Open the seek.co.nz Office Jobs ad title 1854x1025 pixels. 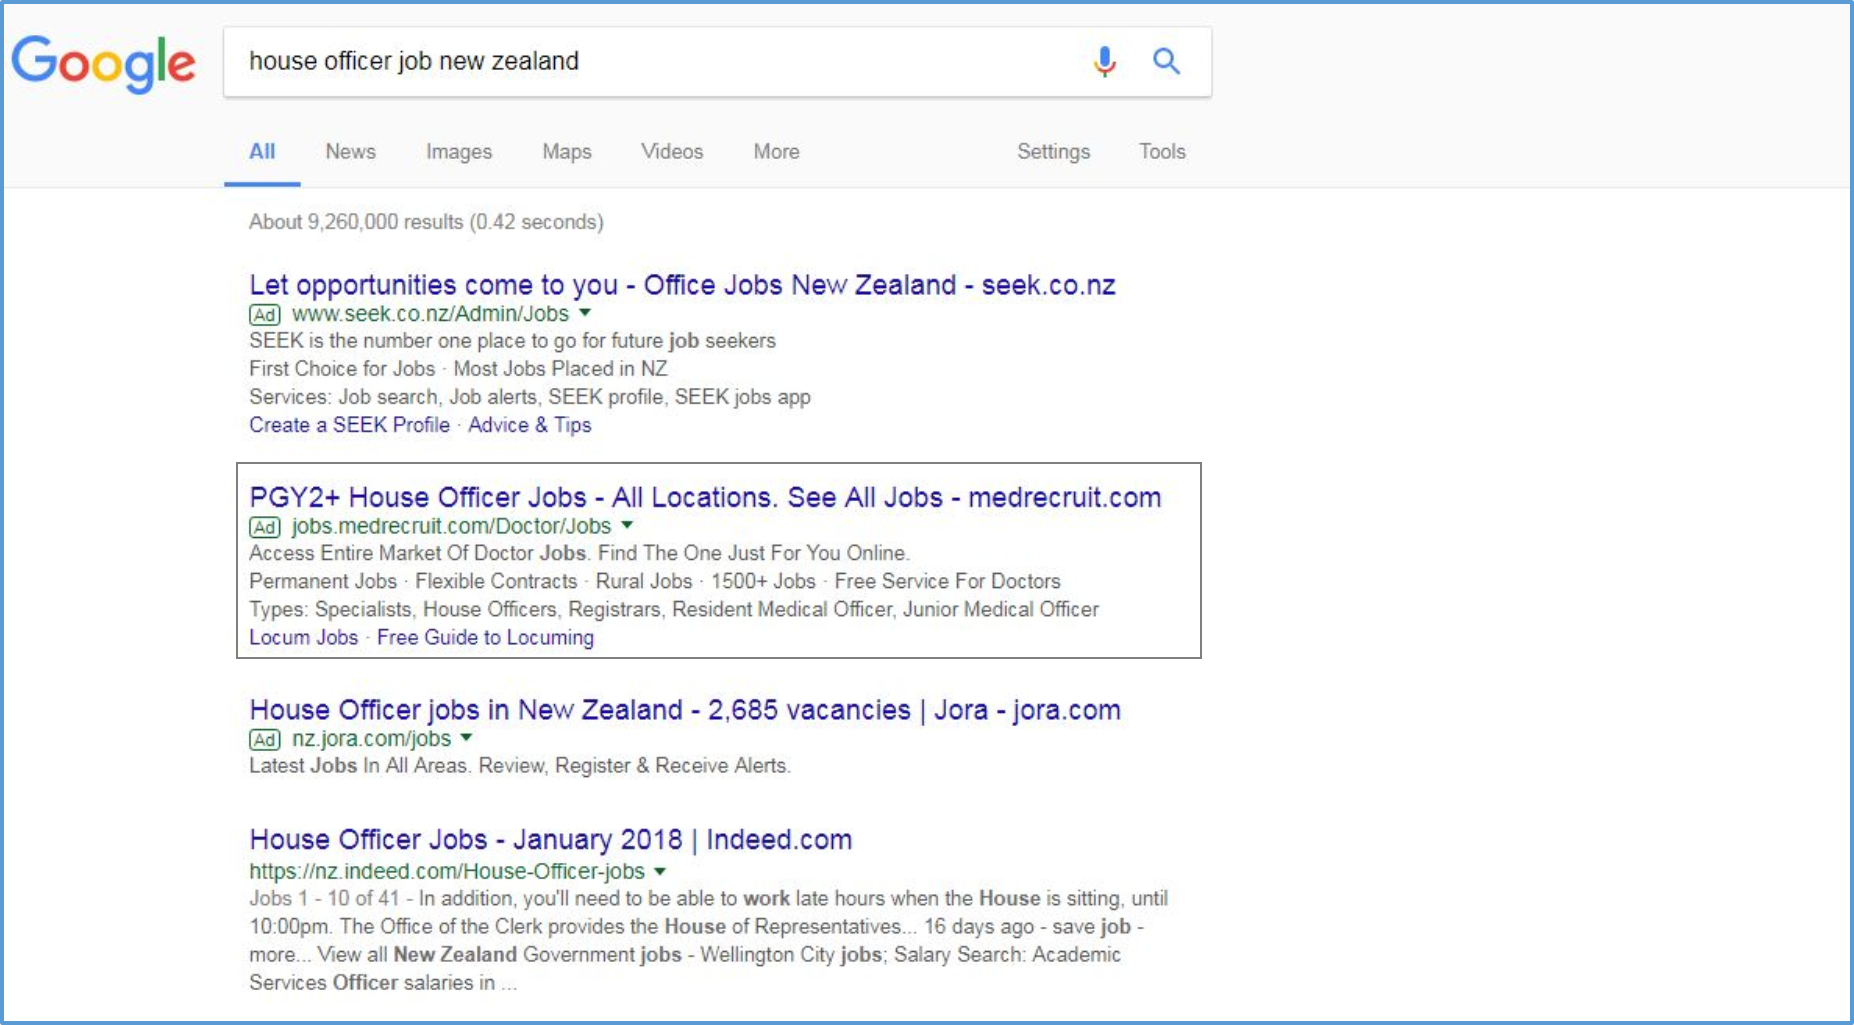(682, 285)
